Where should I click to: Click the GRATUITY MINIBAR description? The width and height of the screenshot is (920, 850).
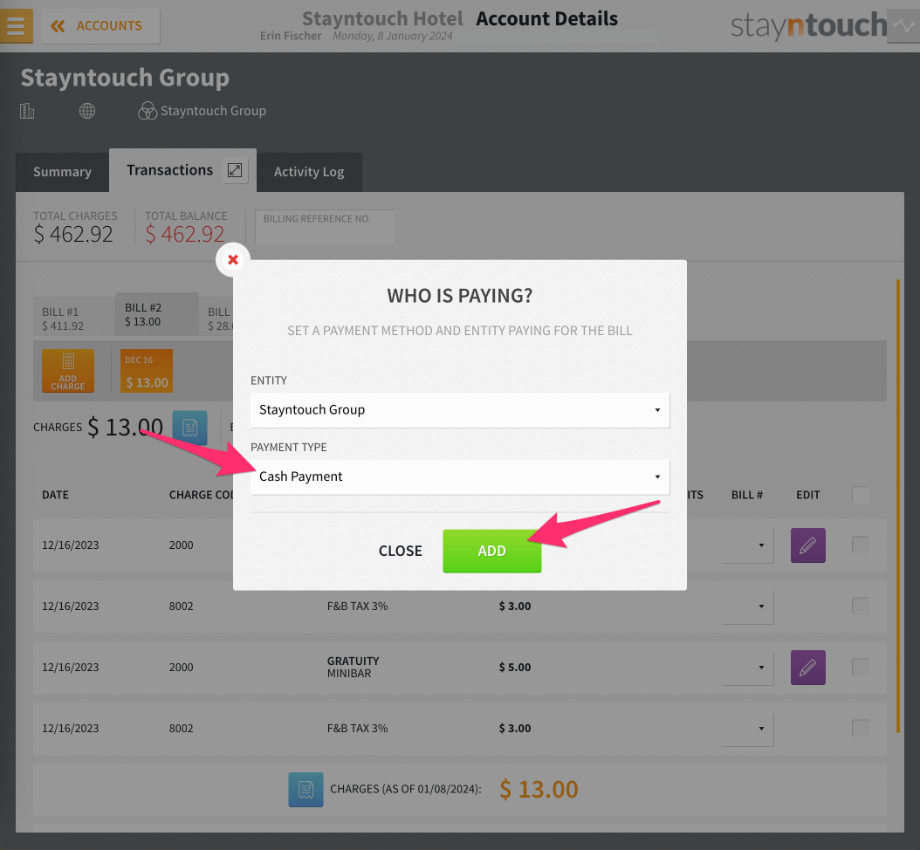353,667
